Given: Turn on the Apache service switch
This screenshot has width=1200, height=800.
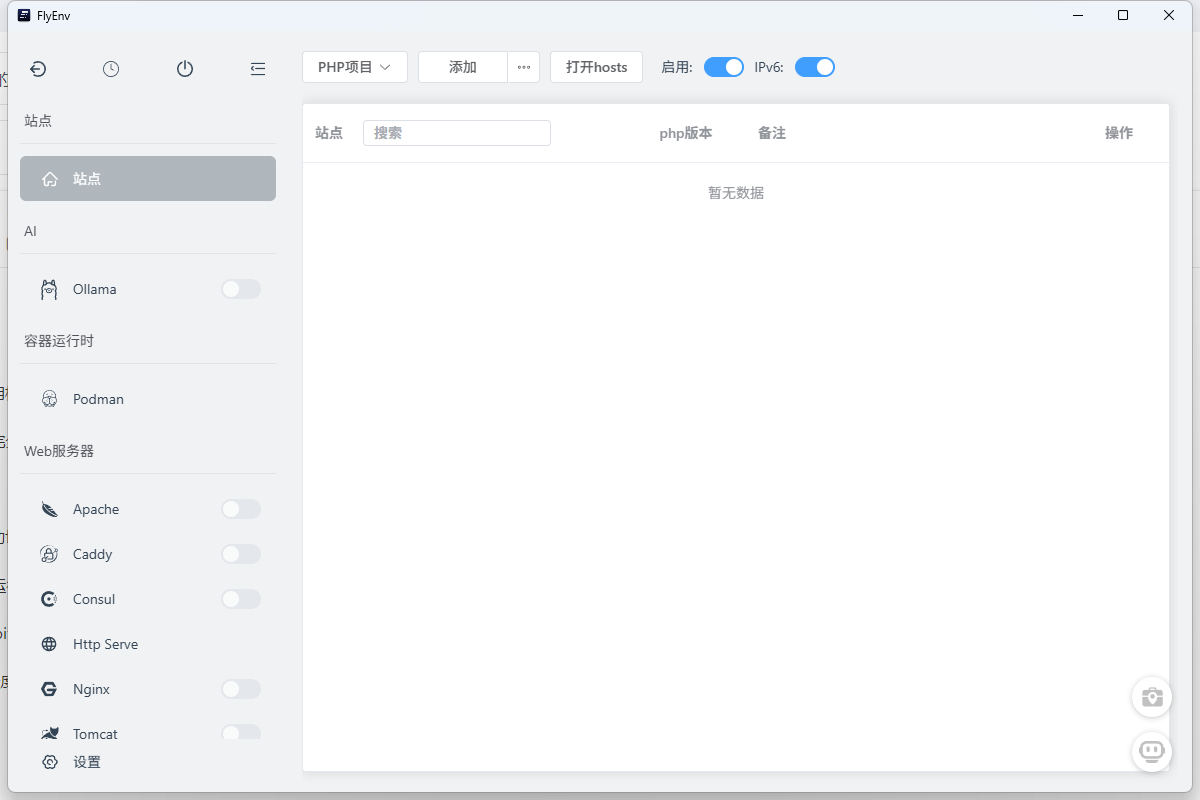Looking at the screenshot, I should coord(240,509).
